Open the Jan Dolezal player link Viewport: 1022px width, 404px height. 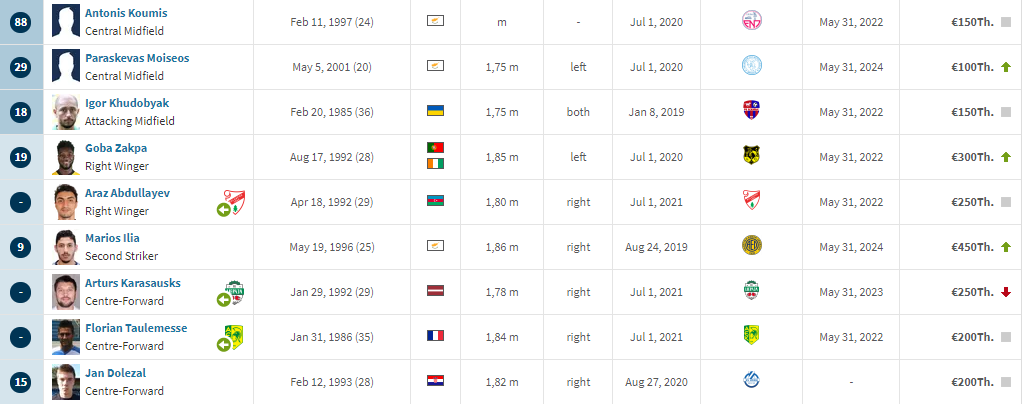[x=115, y=373]
